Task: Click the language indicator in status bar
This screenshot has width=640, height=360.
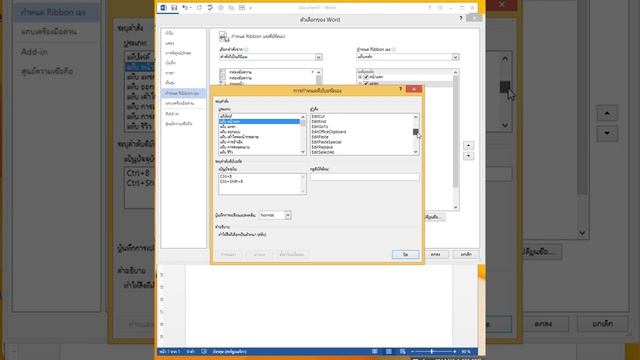Action: pyautogui.click(x=229, y=351)
